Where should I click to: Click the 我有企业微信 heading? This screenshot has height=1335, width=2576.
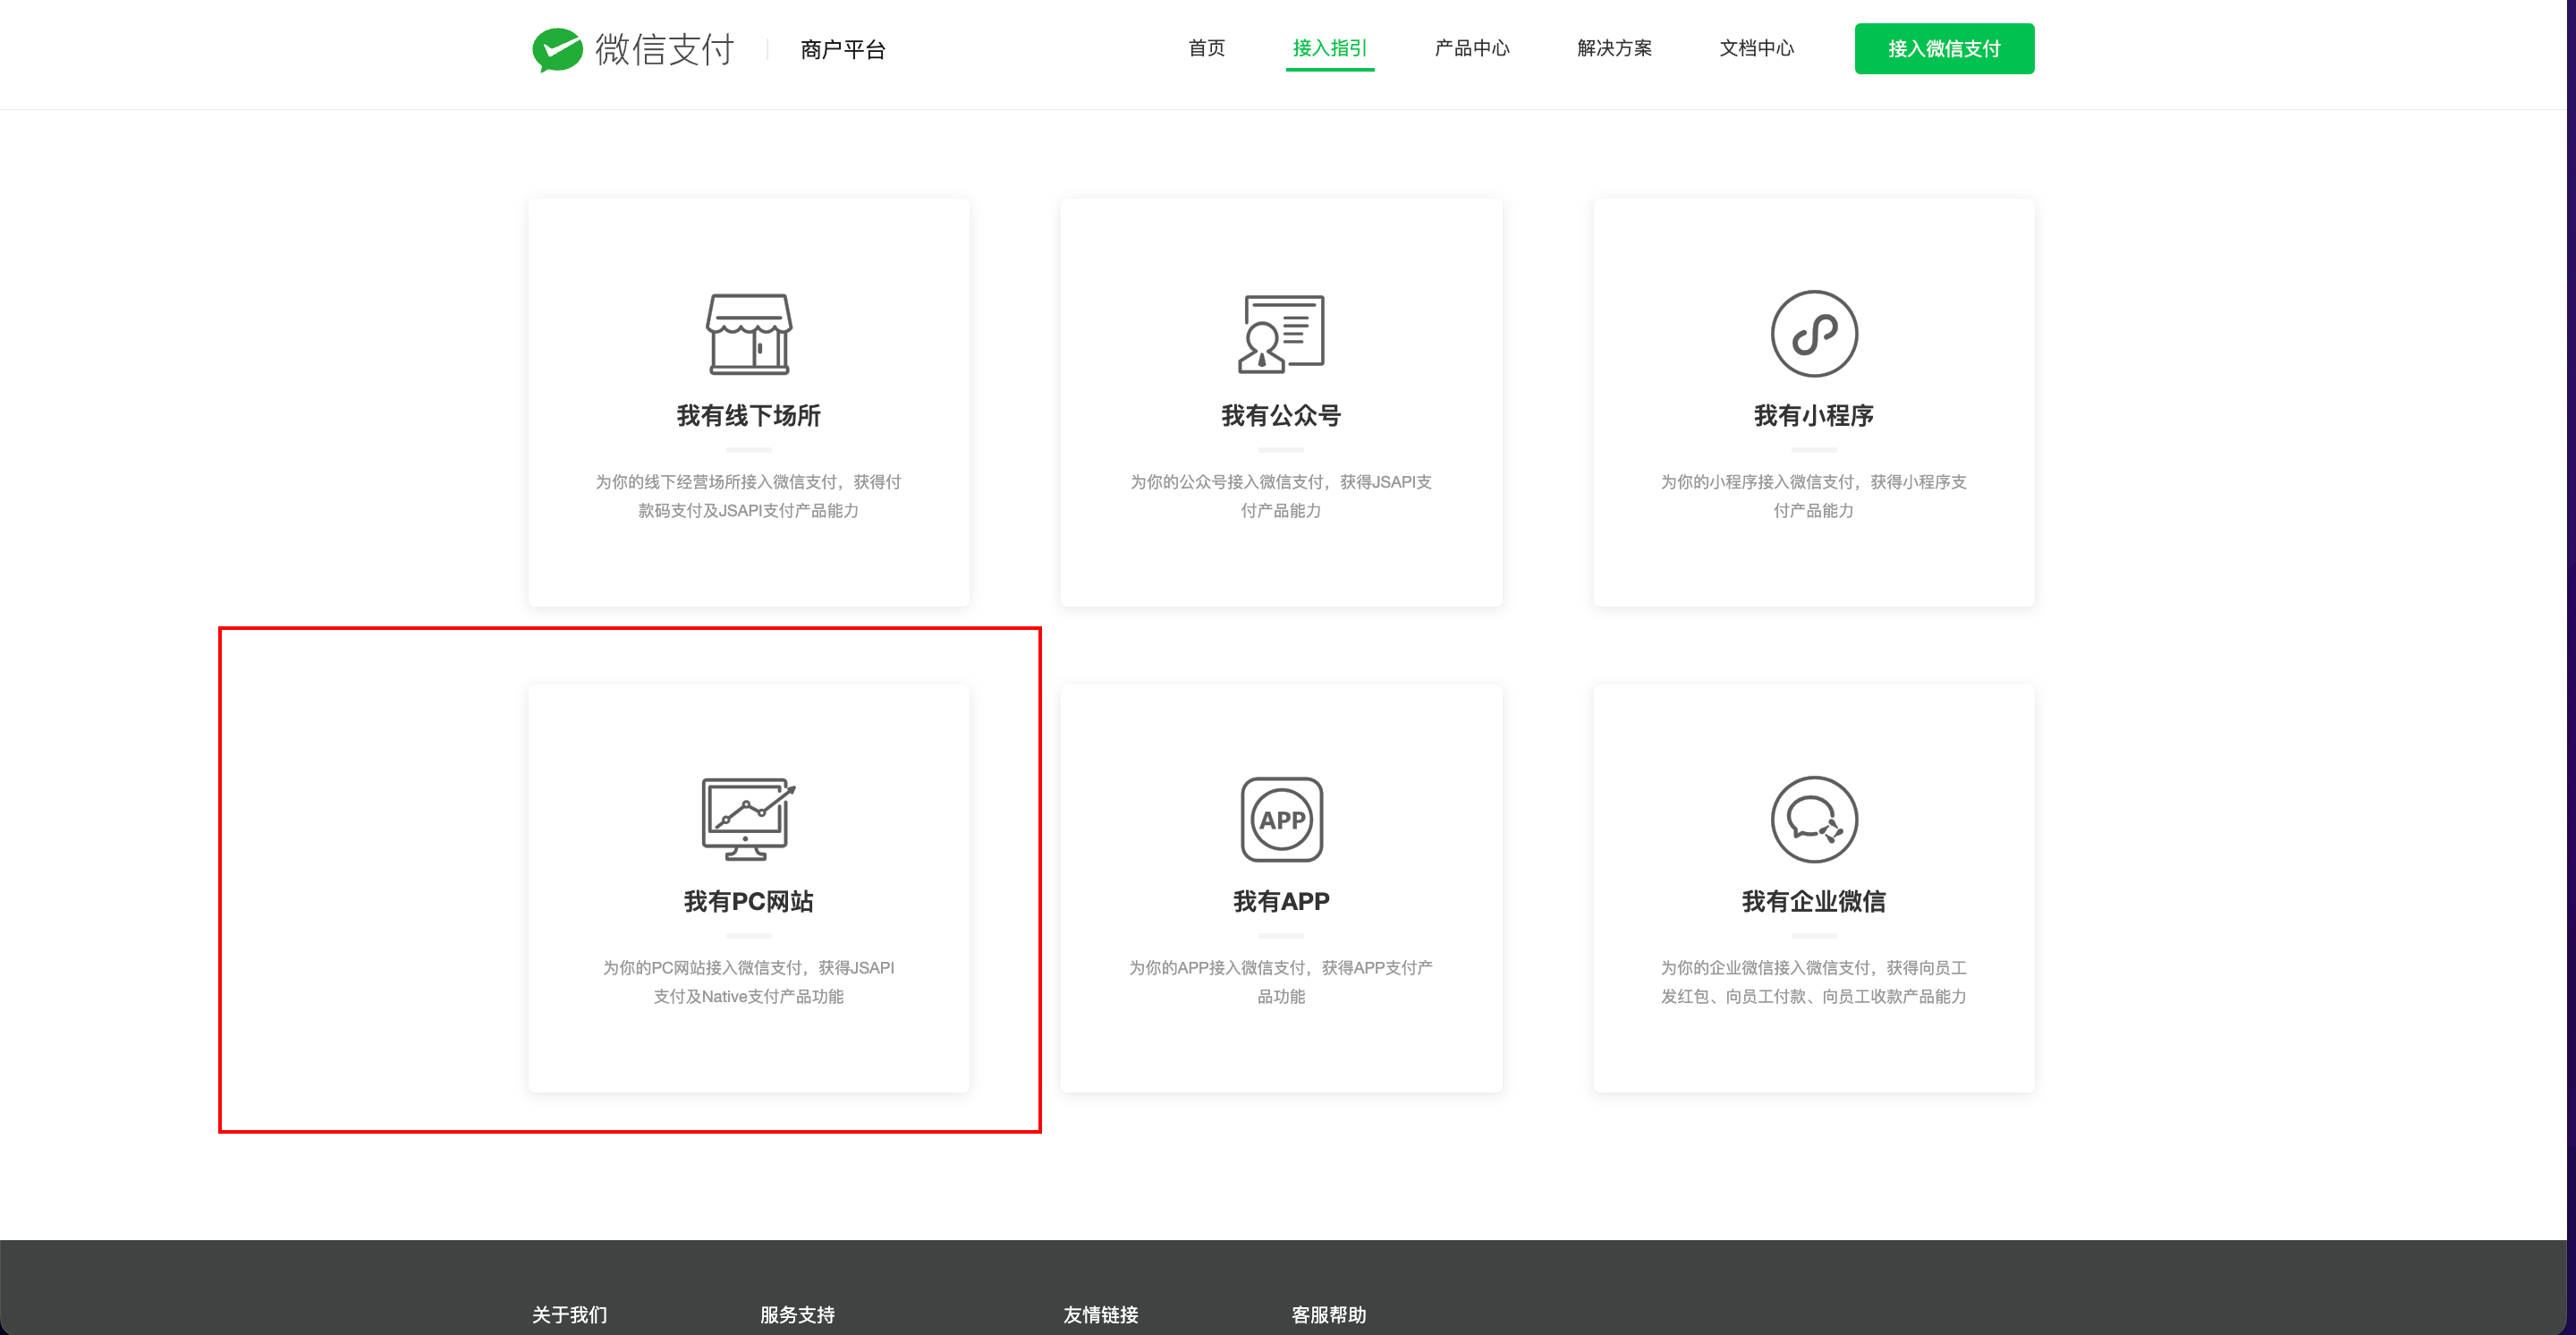coord(1813,901)
